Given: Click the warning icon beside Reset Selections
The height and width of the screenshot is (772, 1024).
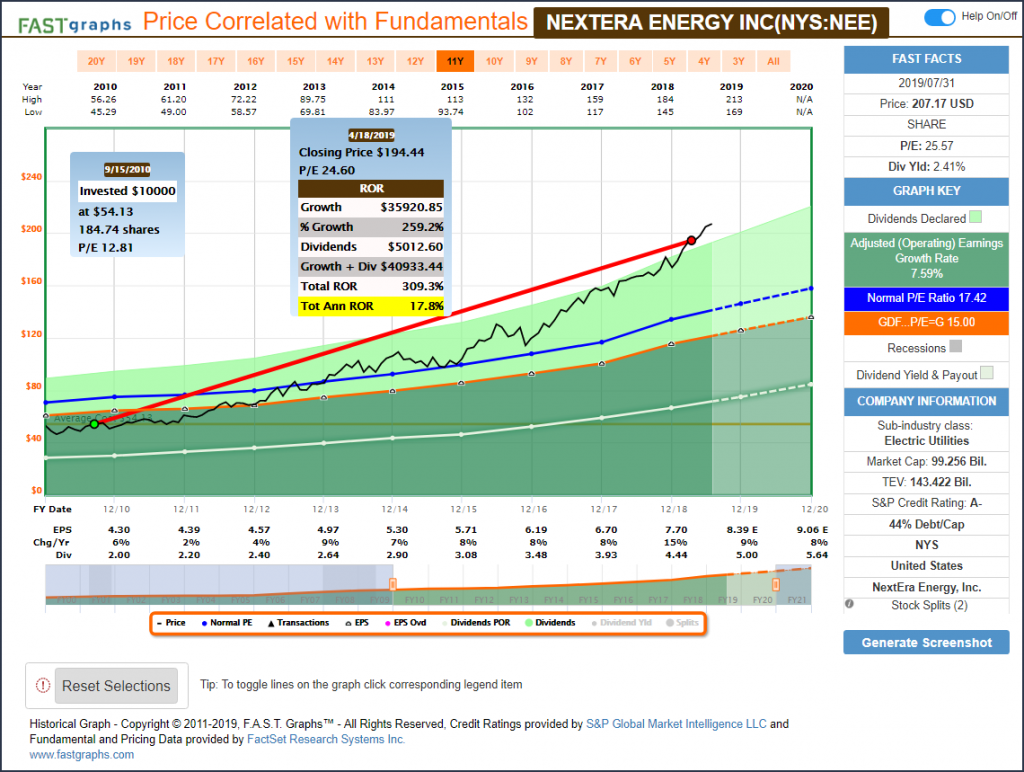Looking at the screenshot, I should coord(42,686).
